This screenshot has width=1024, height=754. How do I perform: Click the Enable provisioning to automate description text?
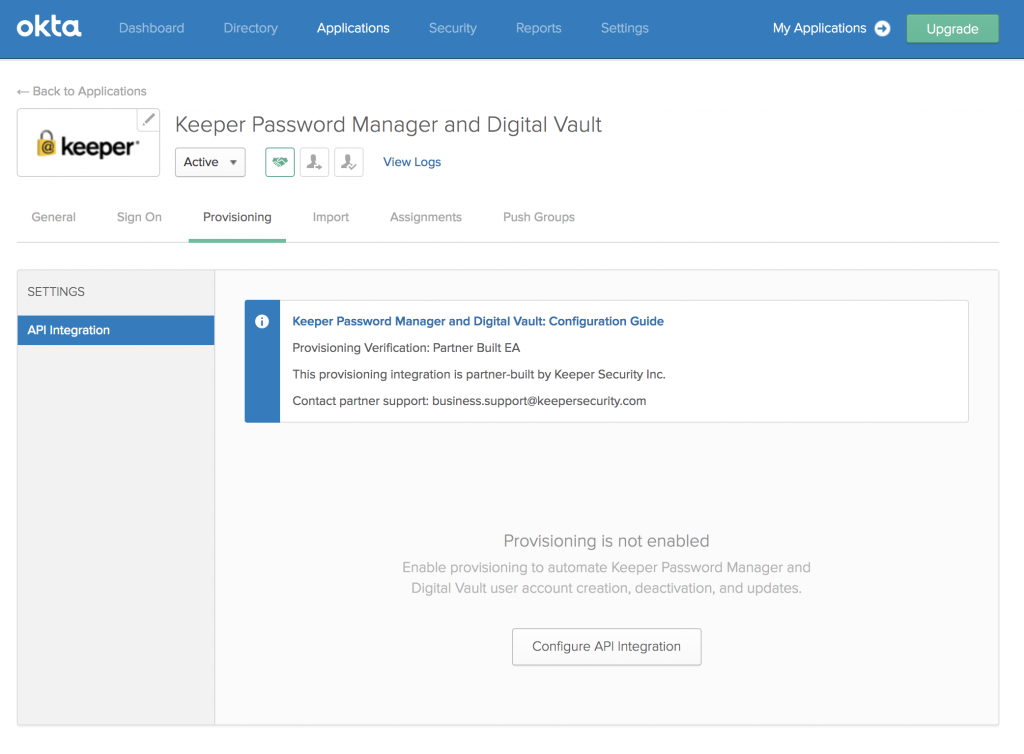(606, 578)
